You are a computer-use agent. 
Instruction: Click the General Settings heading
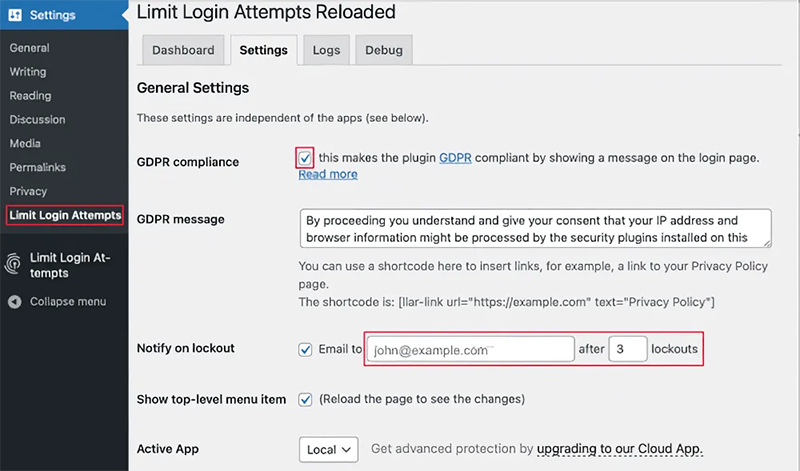(x=193, y=88)
